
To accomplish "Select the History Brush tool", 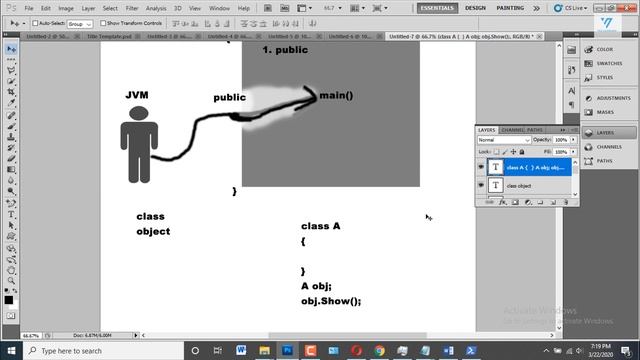I will click(11, 148).
